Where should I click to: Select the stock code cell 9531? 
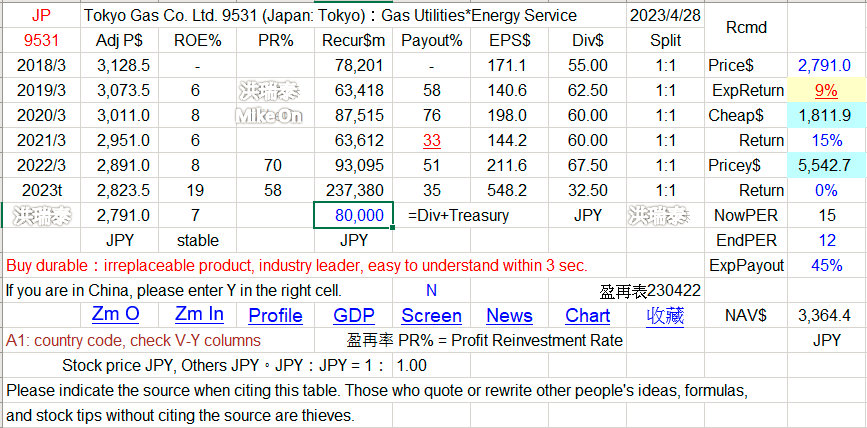[x=41, y=40]
